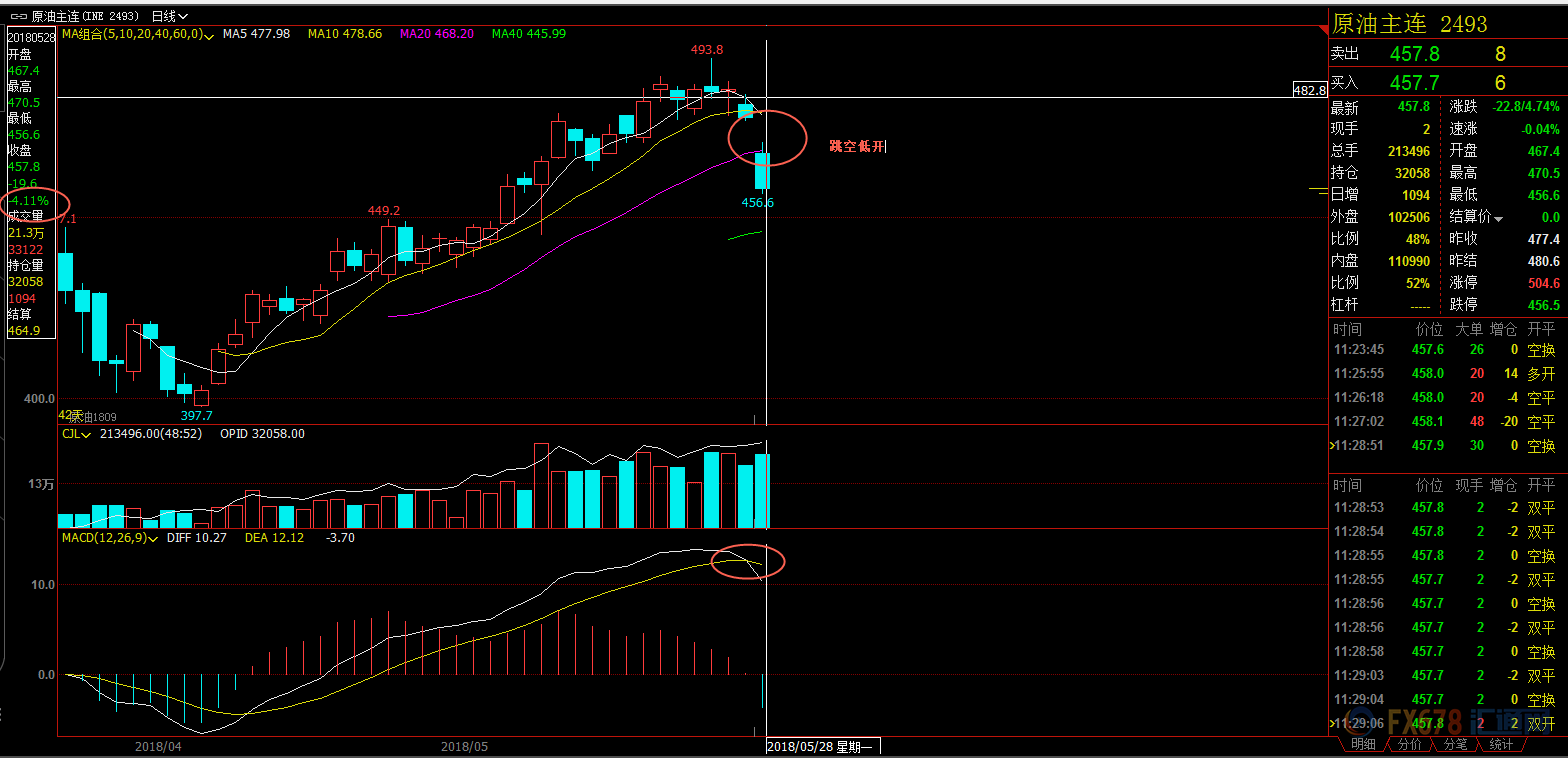Click the 速涨 -0.04% value
Screen dimensions: 1568x758
pyautogui.click(x=1540, y=129)
